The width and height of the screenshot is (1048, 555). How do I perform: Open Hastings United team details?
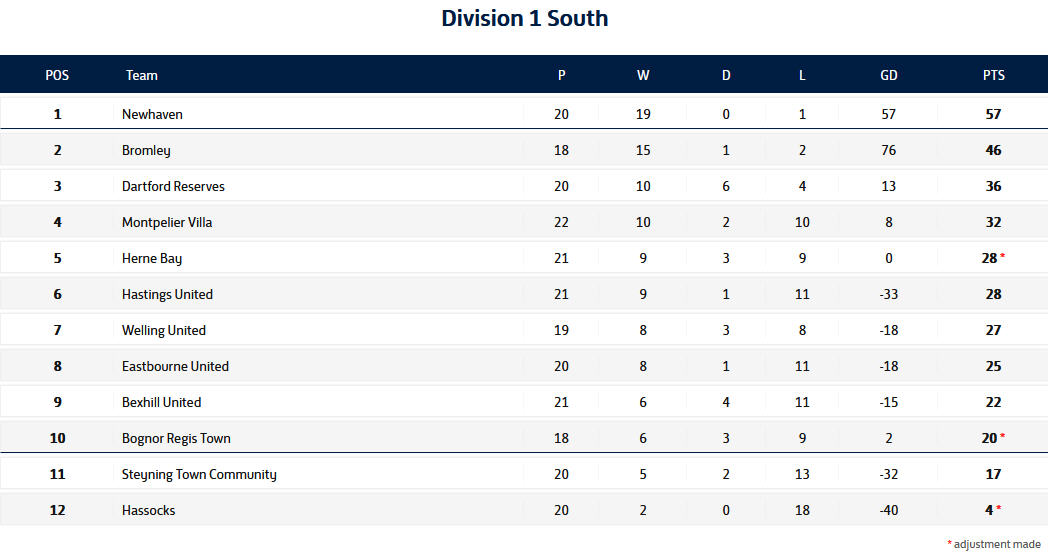click(x=167, y=294)
